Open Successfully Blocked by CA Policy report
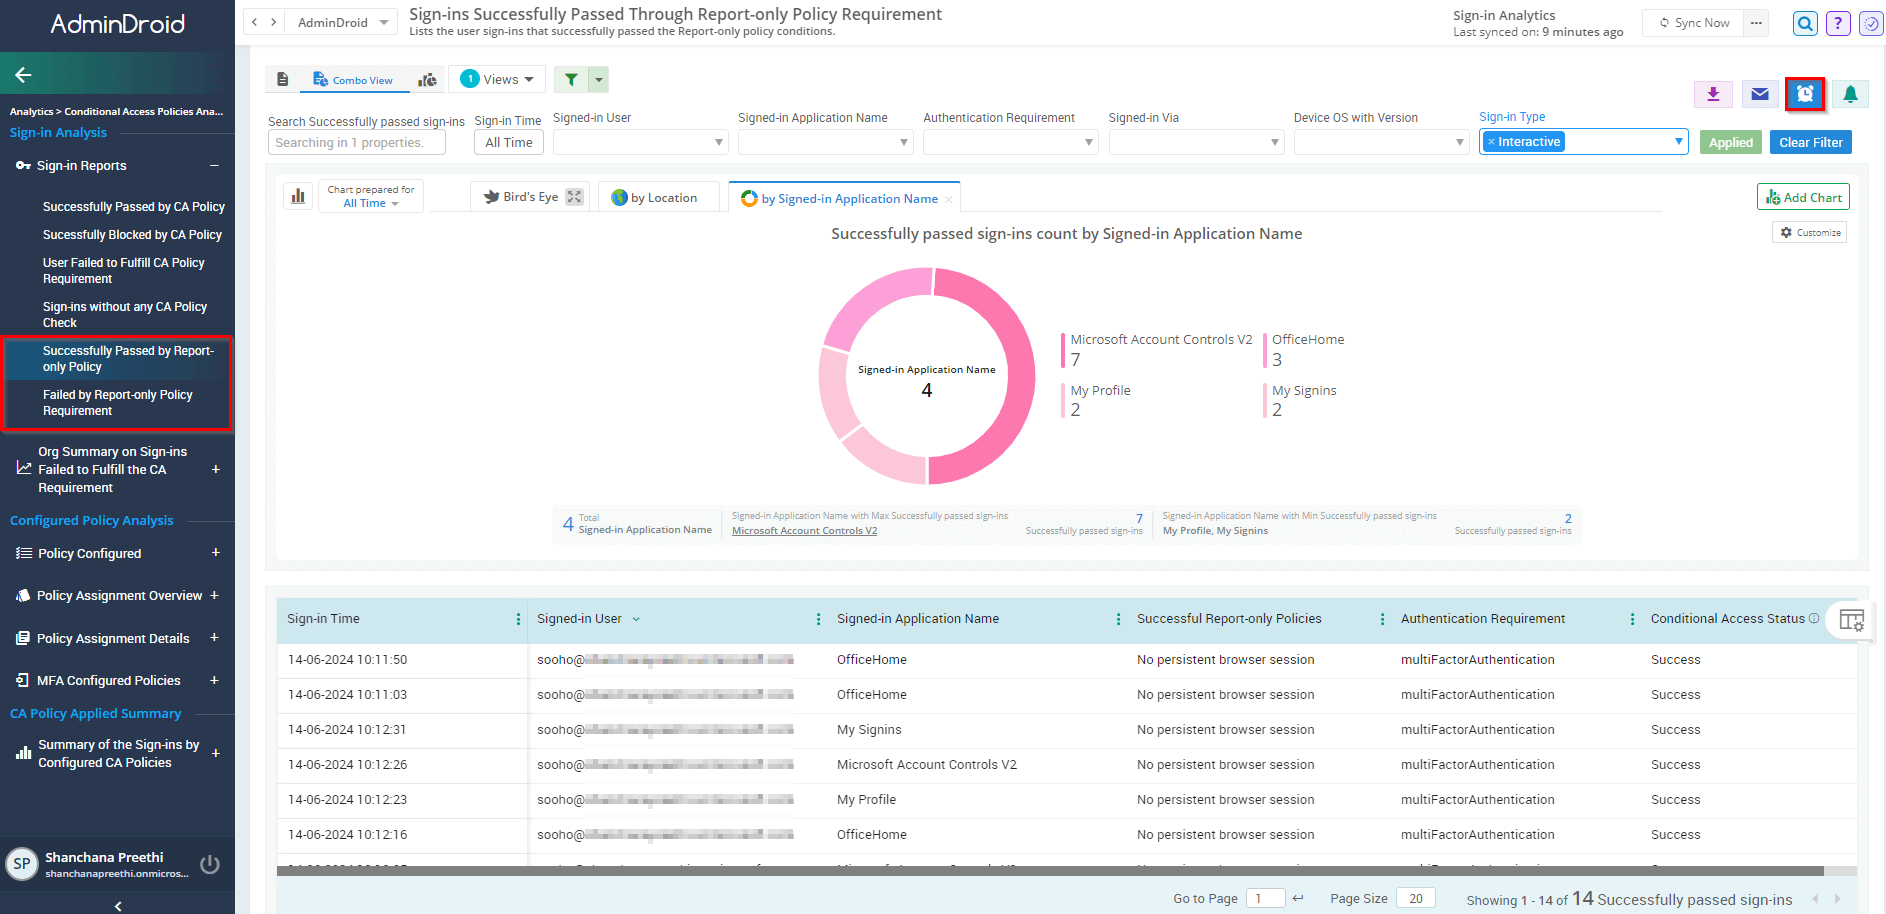The height and width of the screenshot is (914, 1886). [x=132, y=235]
